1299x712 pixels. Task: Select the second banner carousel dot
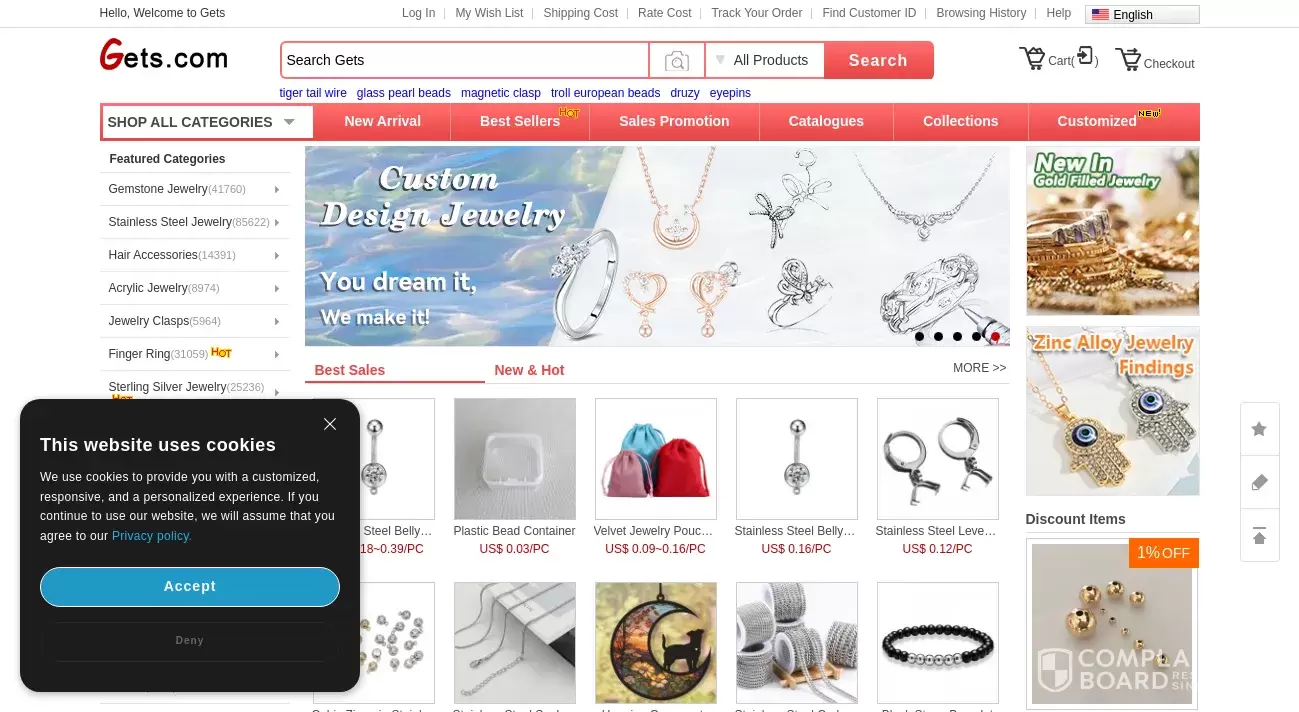coord(938,337)
